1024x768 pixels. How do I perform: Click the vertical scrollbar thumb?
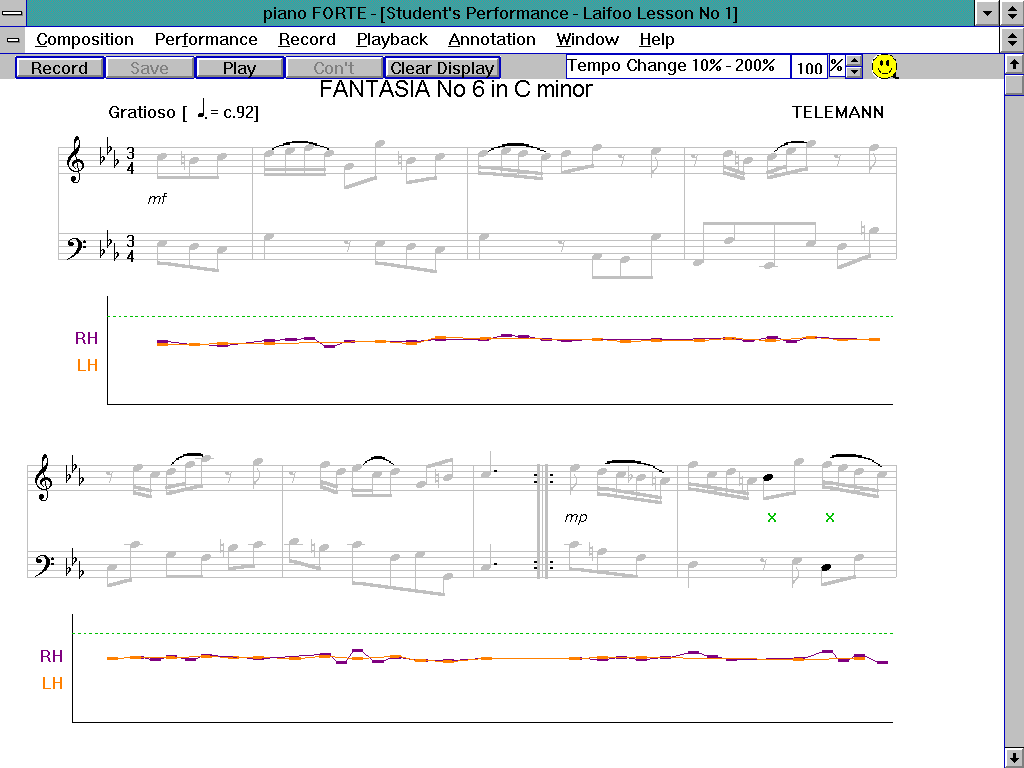[1014, 85]
